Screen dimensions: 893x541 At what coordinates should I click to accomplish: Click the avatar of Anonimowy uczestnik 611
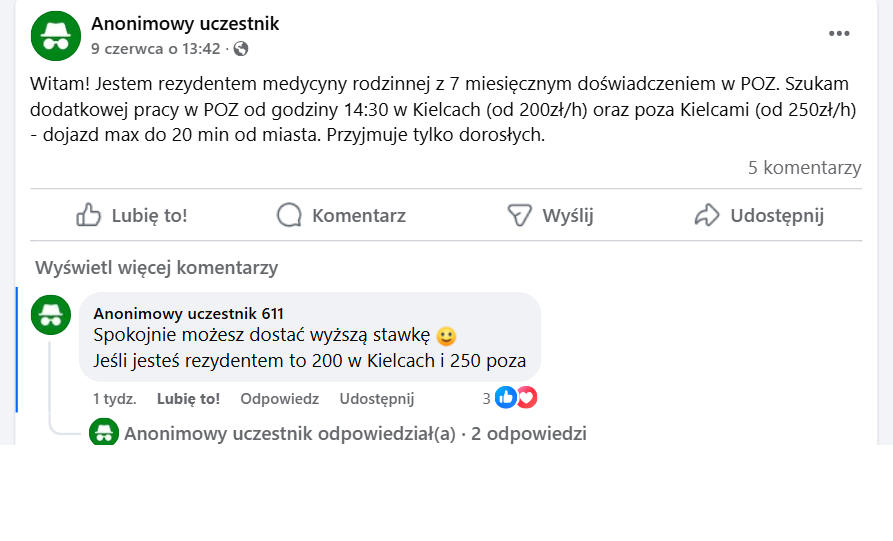click(51, 315)
